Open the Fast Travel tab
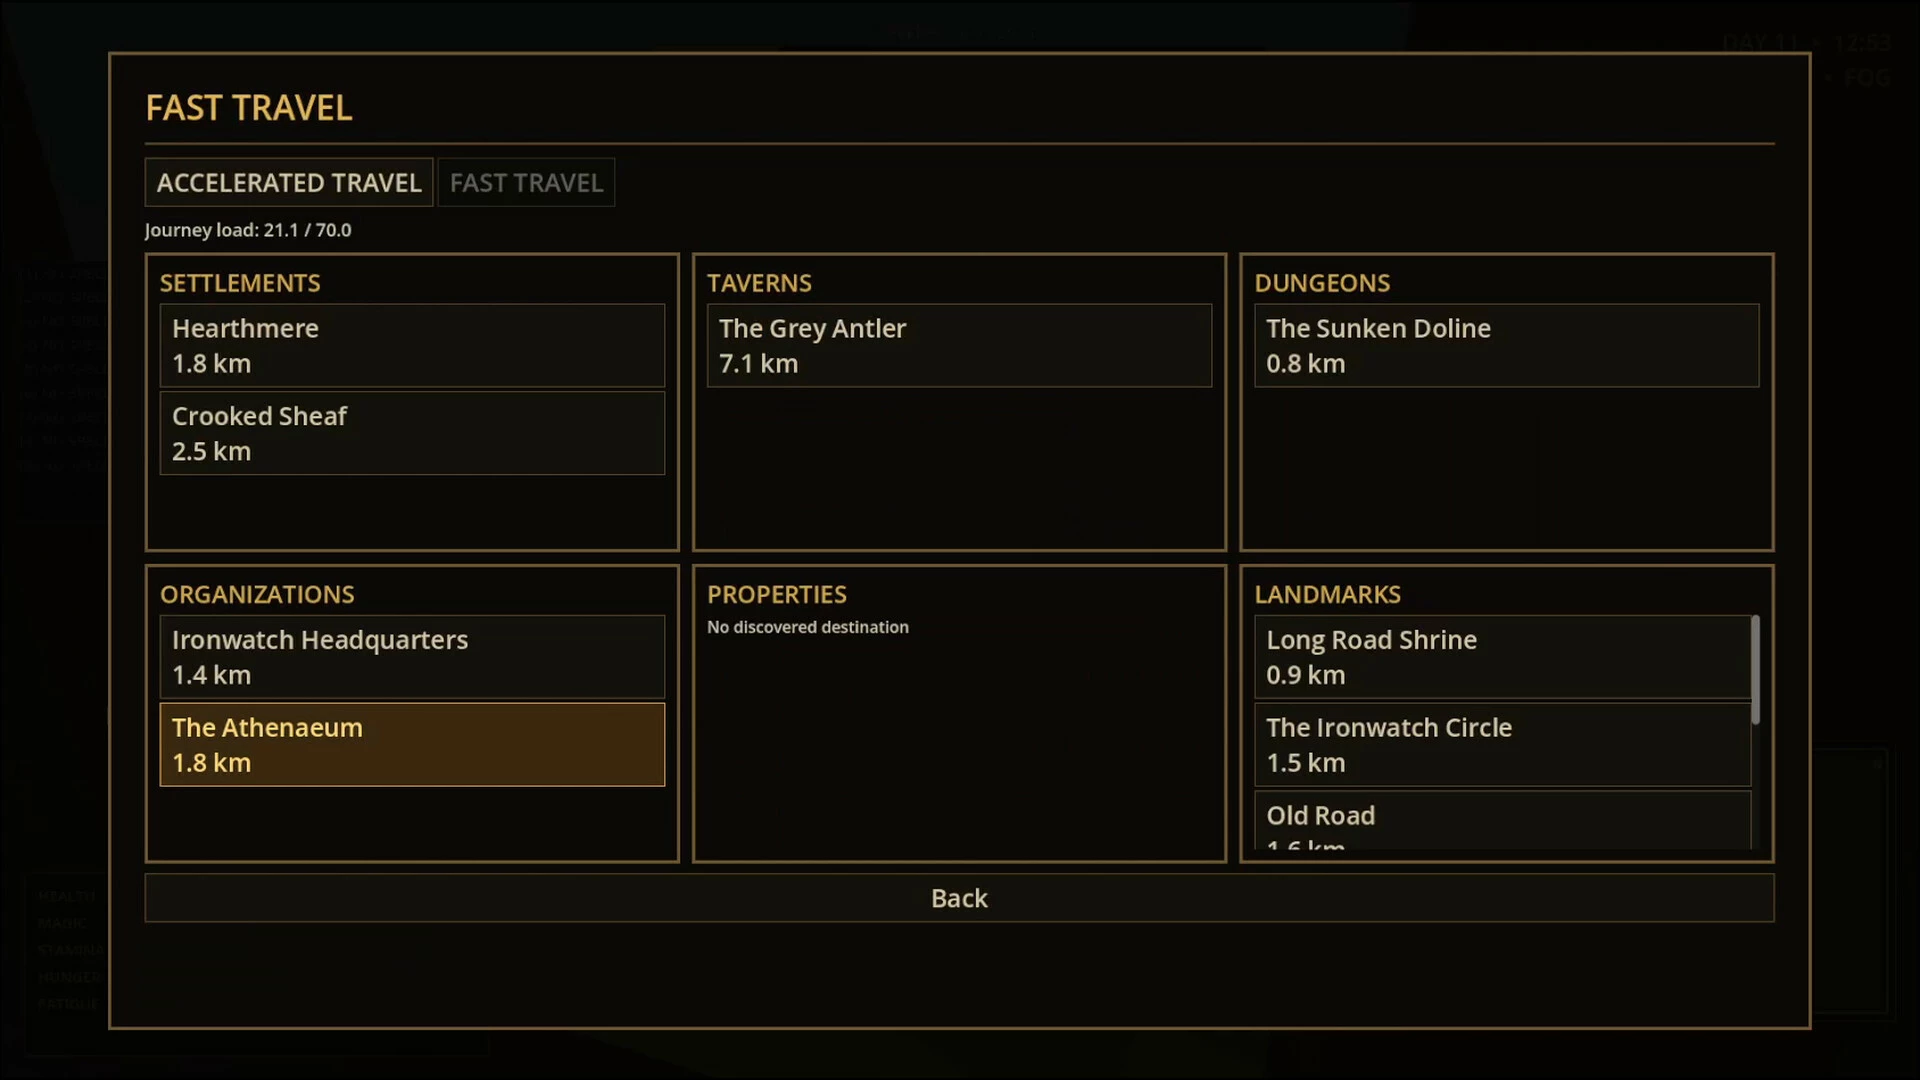 click(x=526, y=183)
